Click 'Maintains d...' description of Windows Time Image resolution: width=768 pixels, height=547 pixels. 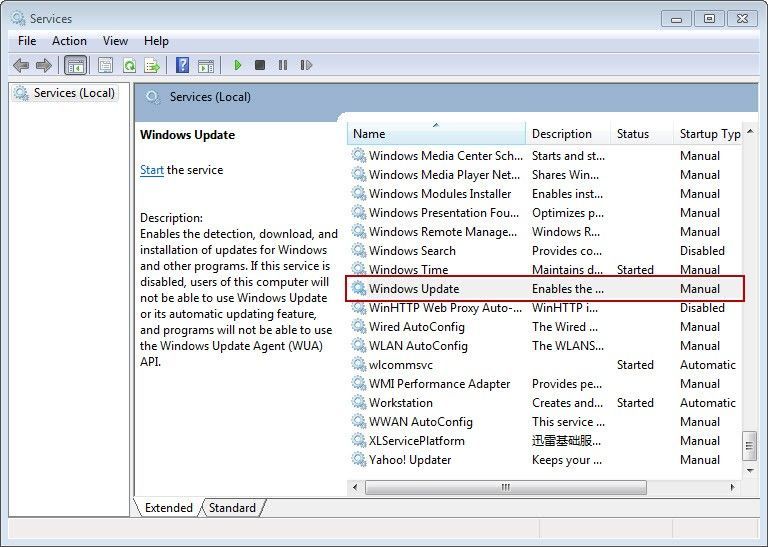click(x=567, y=269)
